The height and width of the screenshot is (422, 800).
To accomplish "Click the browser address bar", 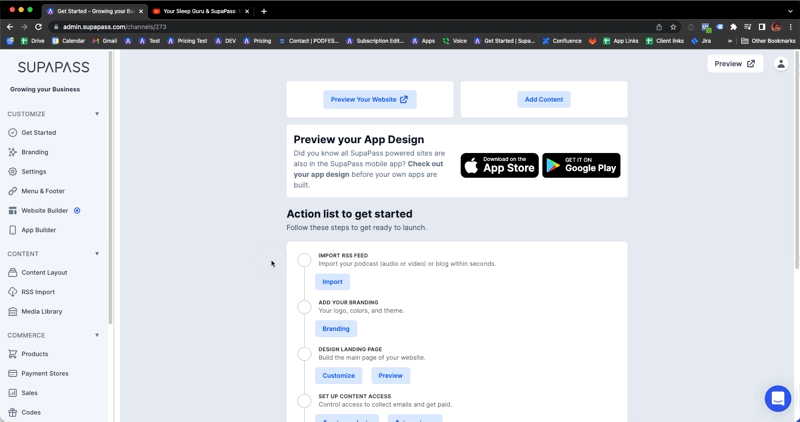I will pos(357,27).
